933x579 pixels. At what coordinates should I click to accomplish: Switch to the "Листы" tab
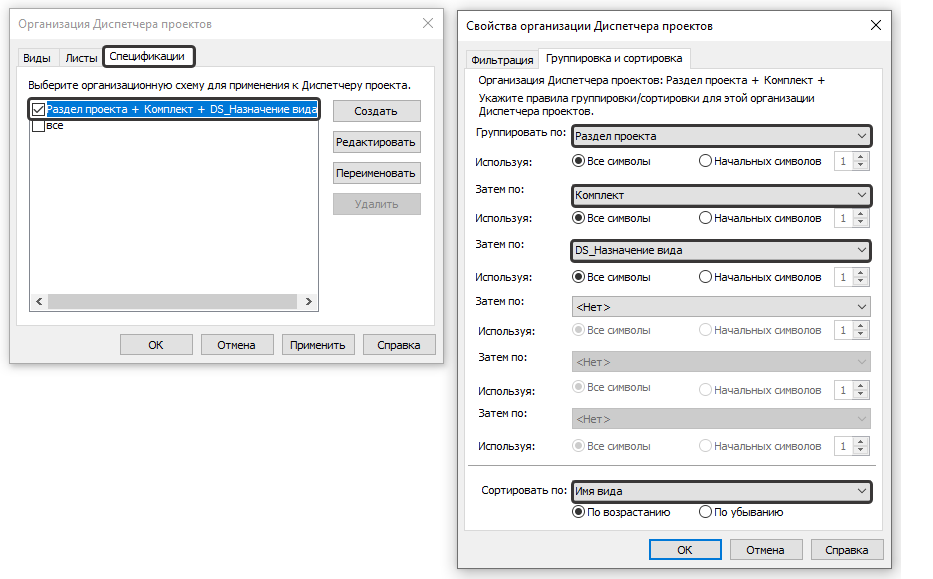click(x=81, y=58)
